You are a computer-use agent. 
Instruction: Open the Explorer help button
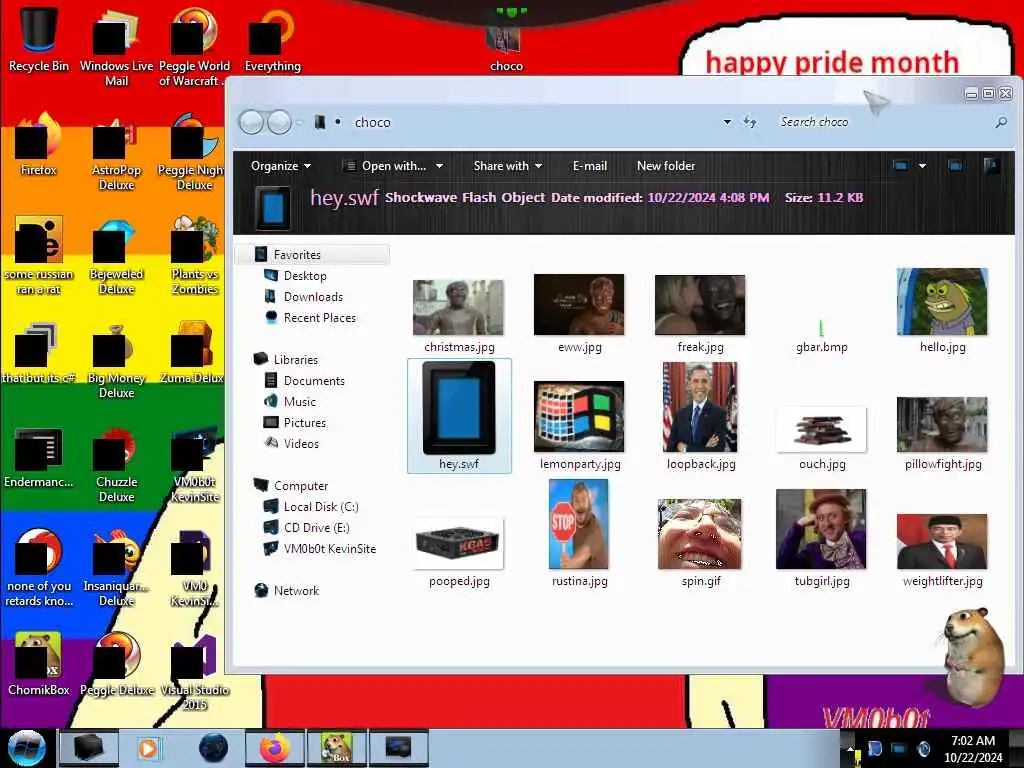tap(991, 166)
